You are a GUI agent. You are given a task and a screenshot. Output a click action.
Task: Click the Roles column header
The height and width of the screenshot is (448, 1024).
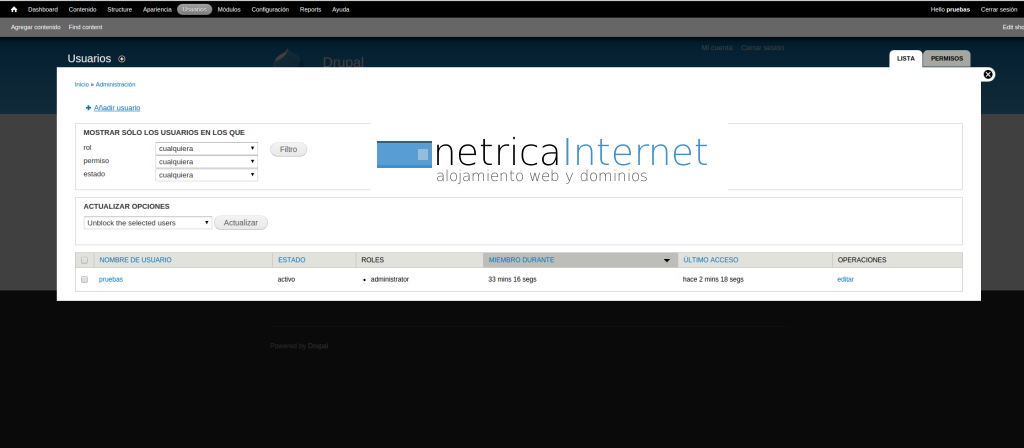point(373,260)
